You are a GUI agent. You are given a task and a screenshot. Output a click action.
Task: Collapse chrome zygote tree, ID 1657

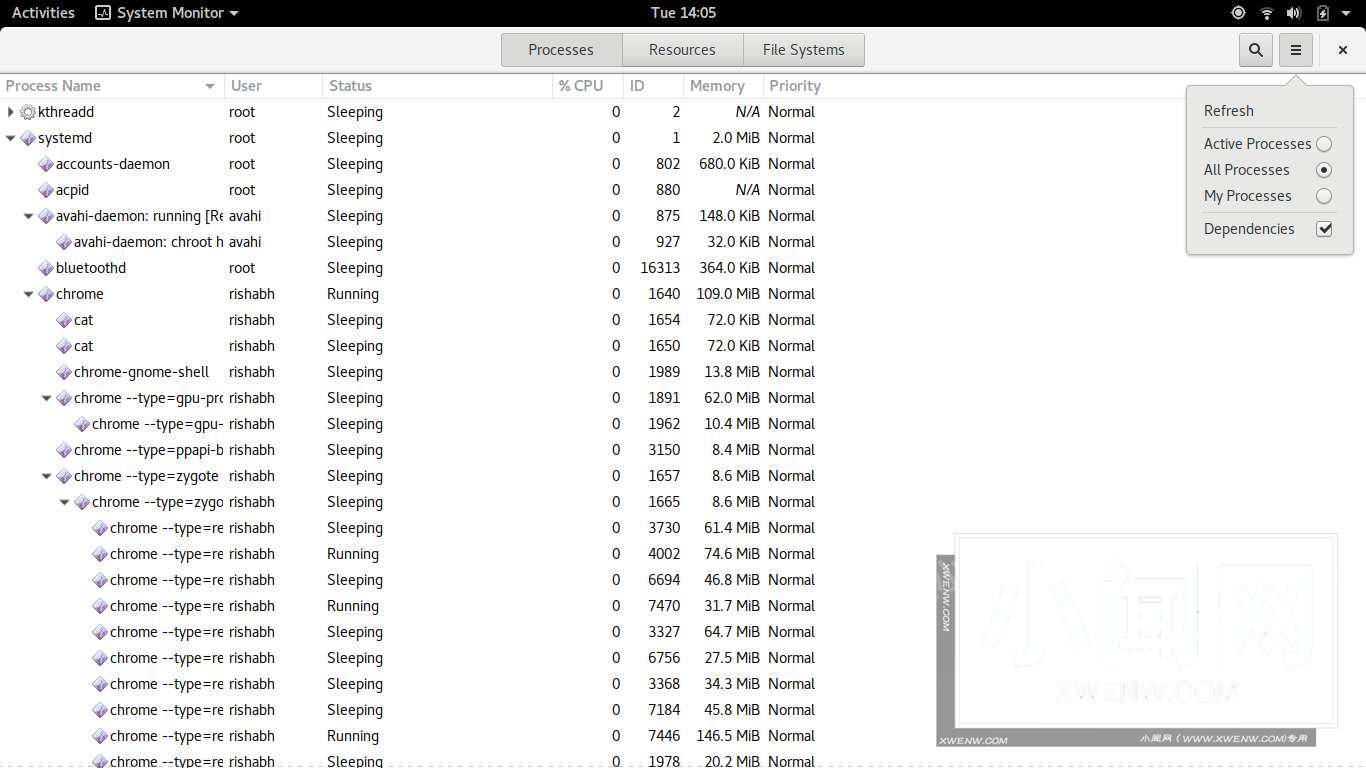[47, 476]
